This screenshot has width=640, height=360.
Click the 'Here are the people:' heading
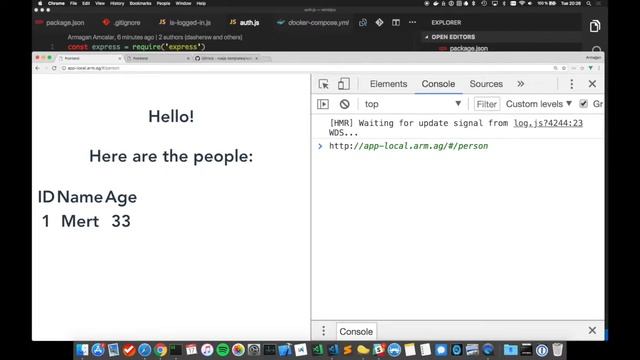(x=171, y=156)
